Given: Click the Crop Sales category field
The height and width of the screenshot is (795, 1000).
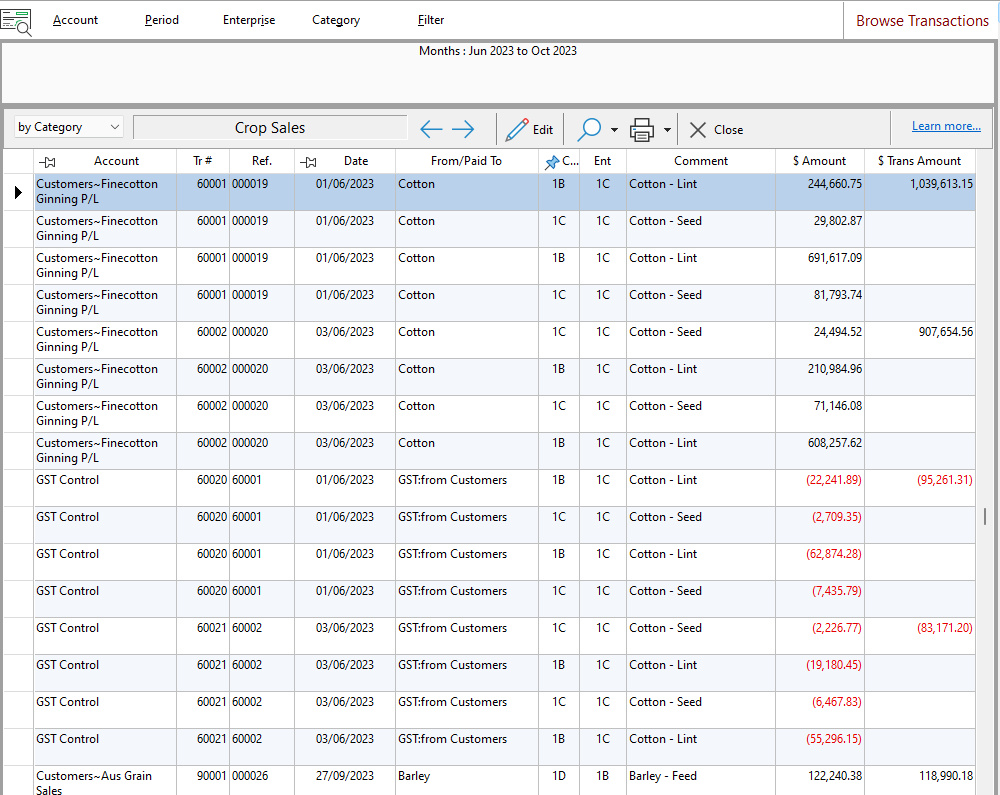Looking at the screenshot, I should click(270, 128).
